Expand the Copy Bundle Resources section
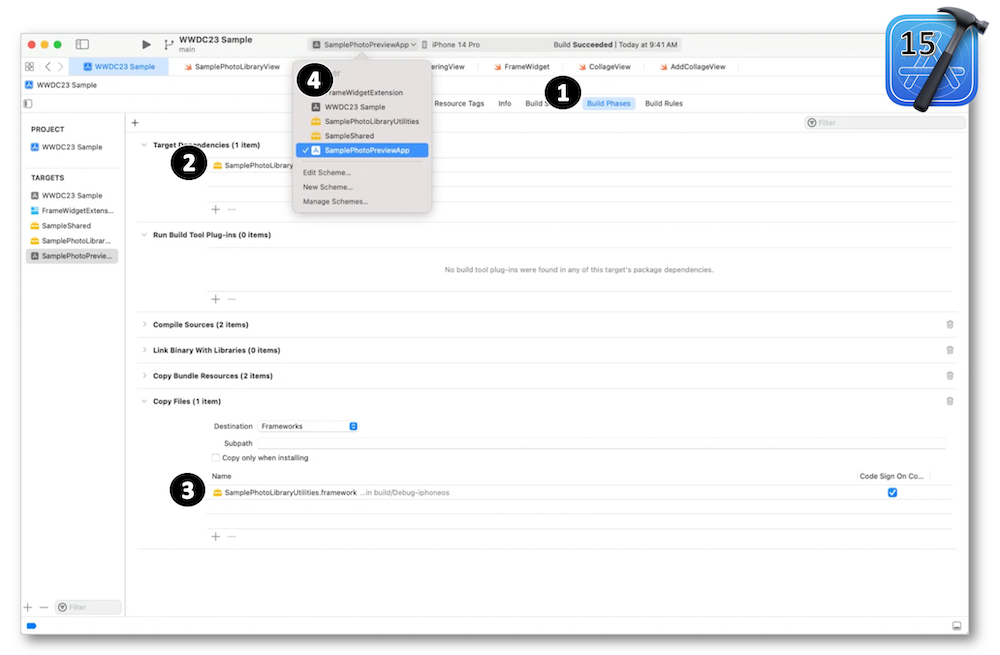 click(144, 376)
